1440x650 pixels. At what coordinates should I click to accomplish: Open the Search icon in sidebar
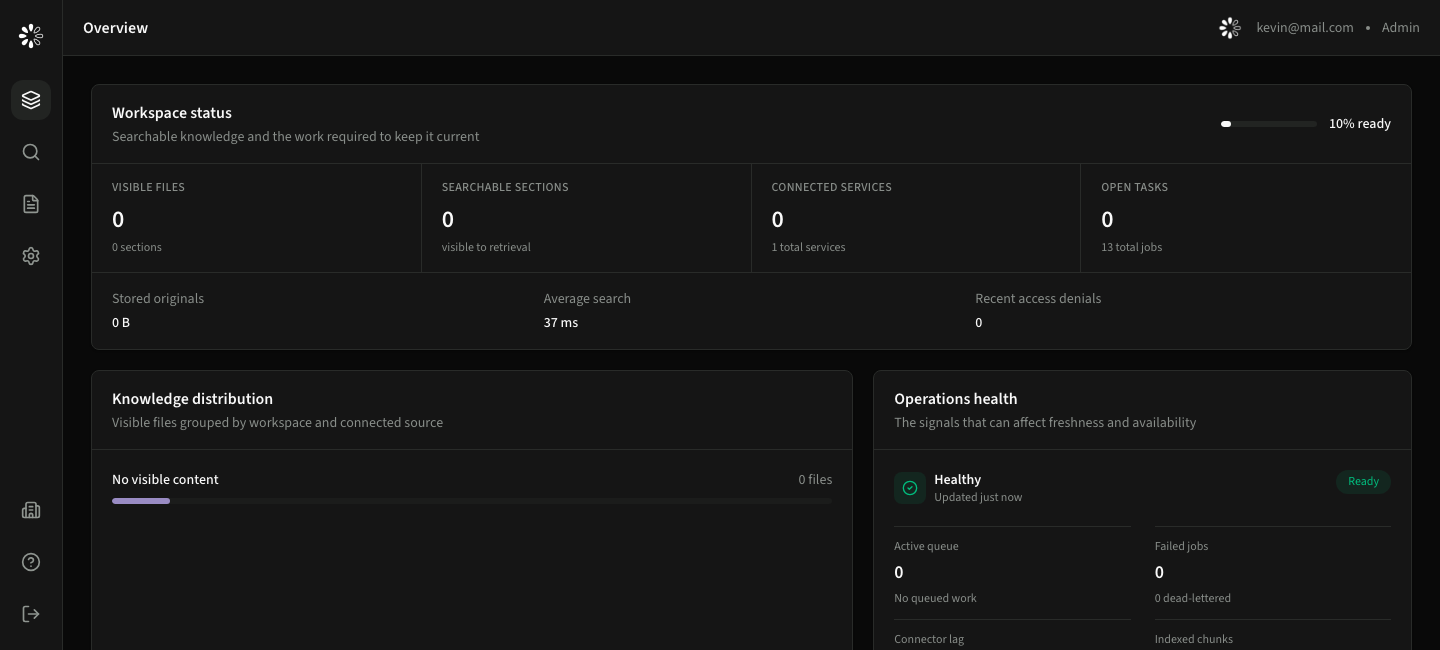[31, 152]
